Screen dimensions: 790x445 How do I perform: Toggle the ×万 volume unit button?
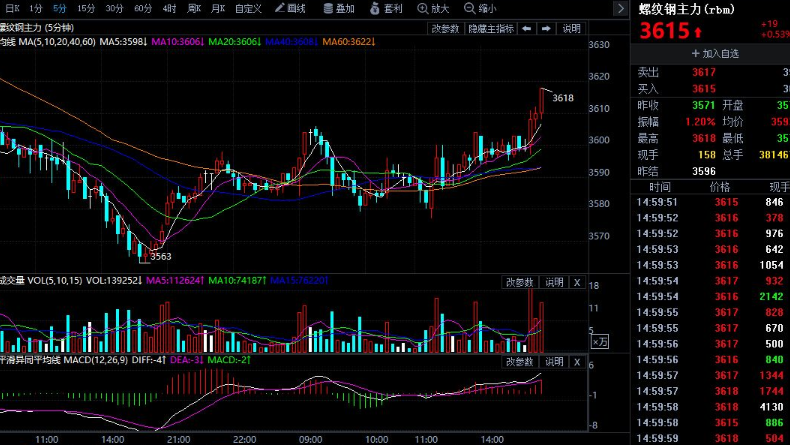pos(600,342)
